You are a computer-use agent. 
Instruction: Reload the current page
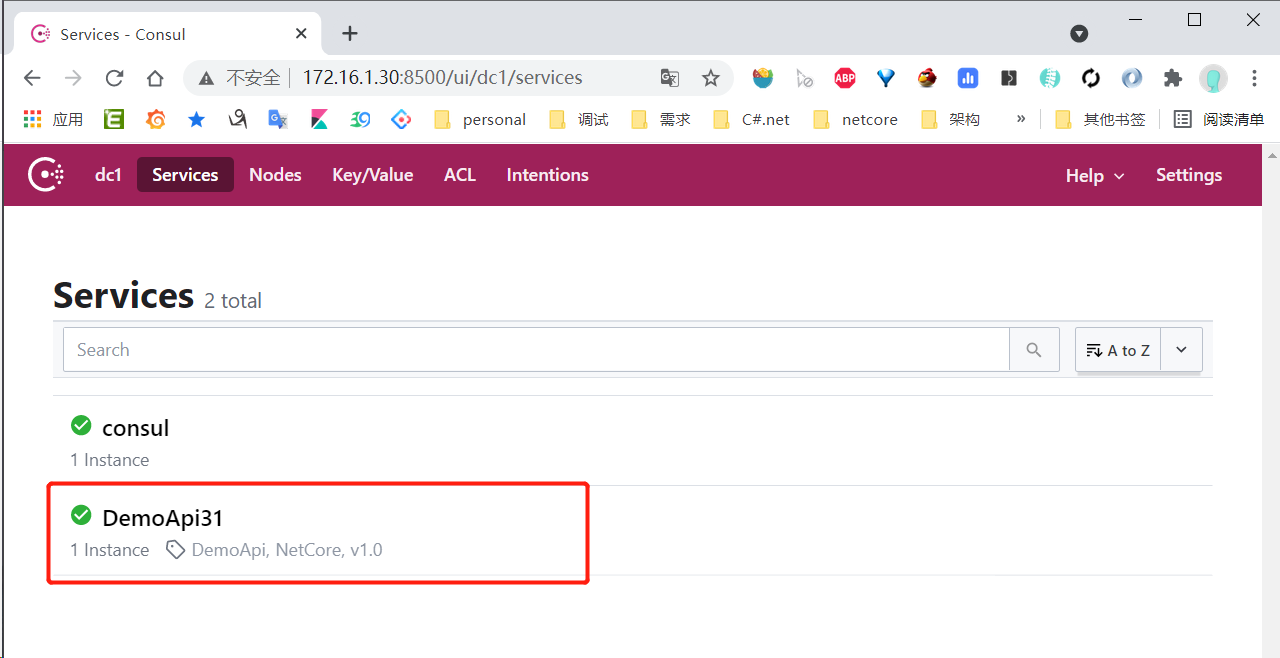(114, 78)
